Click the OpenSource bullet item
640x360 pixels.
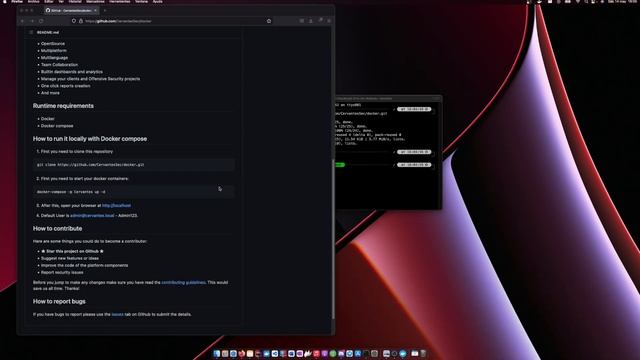(53, 44)
